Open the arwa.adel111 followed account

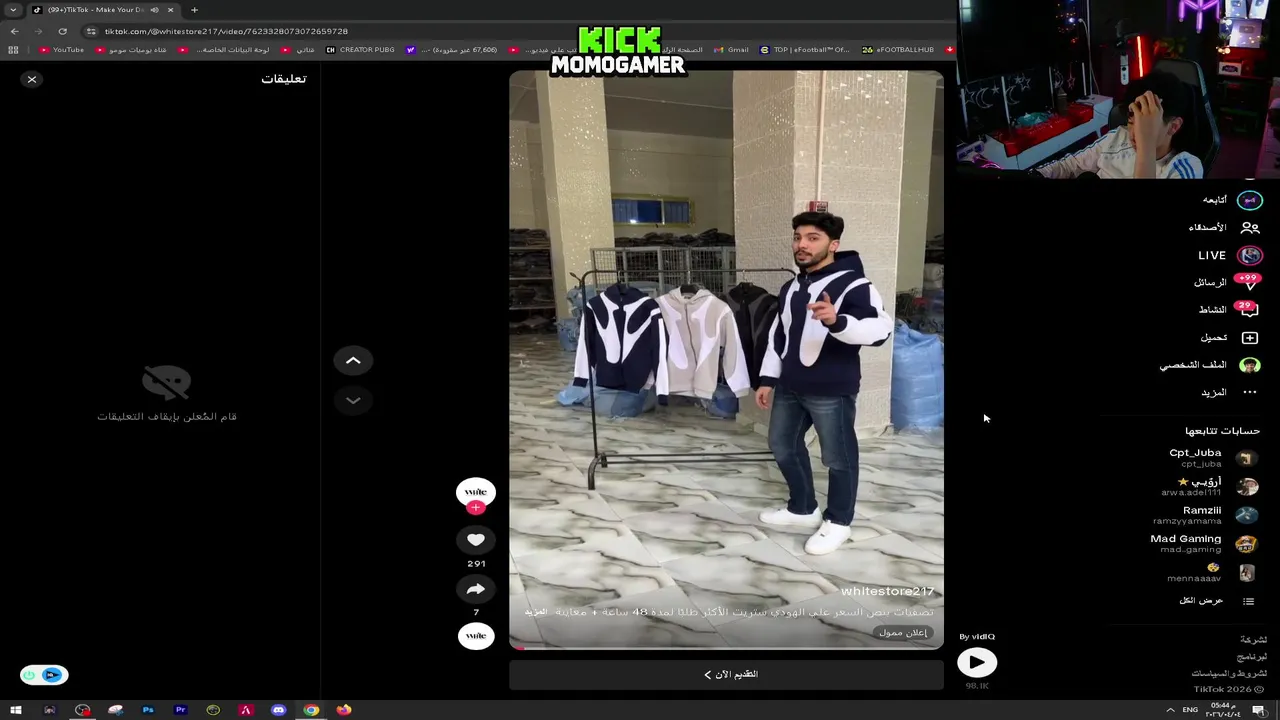1210,486
